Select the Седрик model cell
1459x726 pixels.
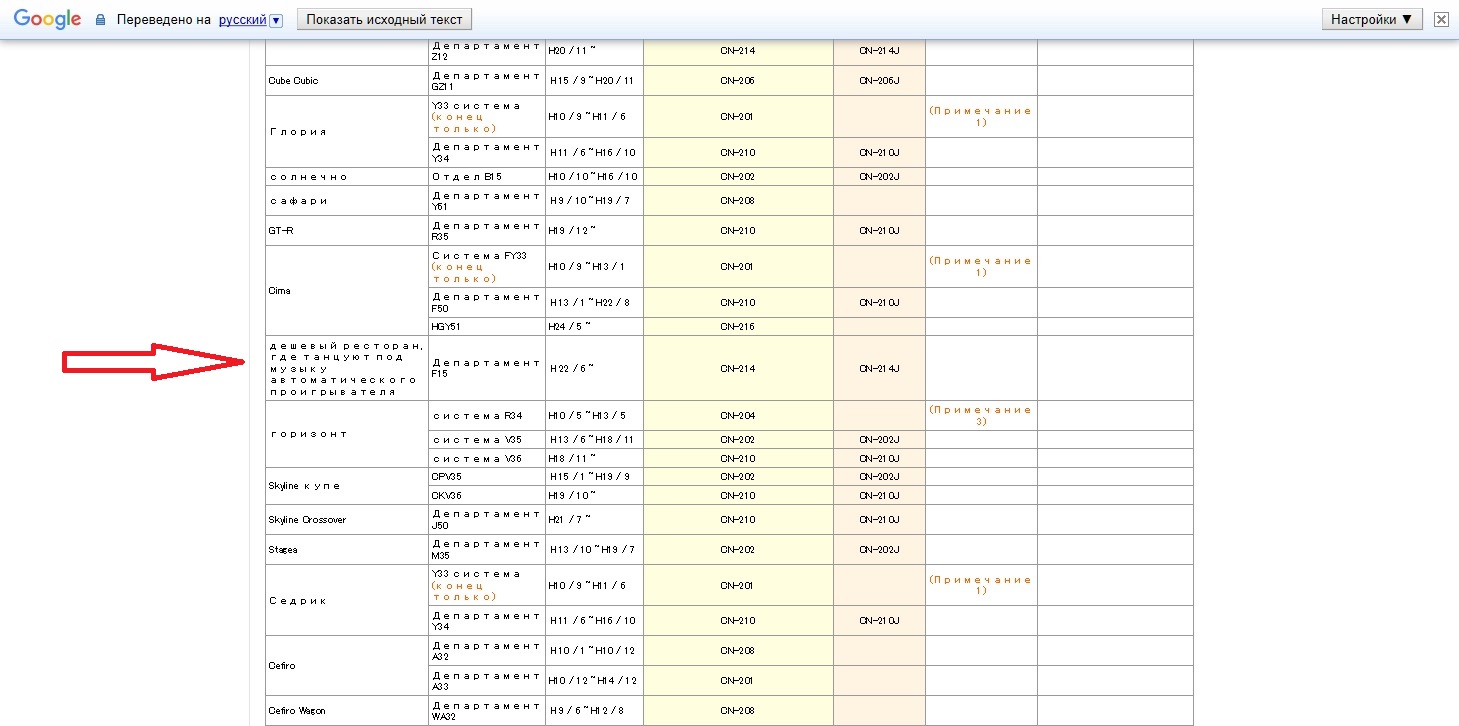347,601
